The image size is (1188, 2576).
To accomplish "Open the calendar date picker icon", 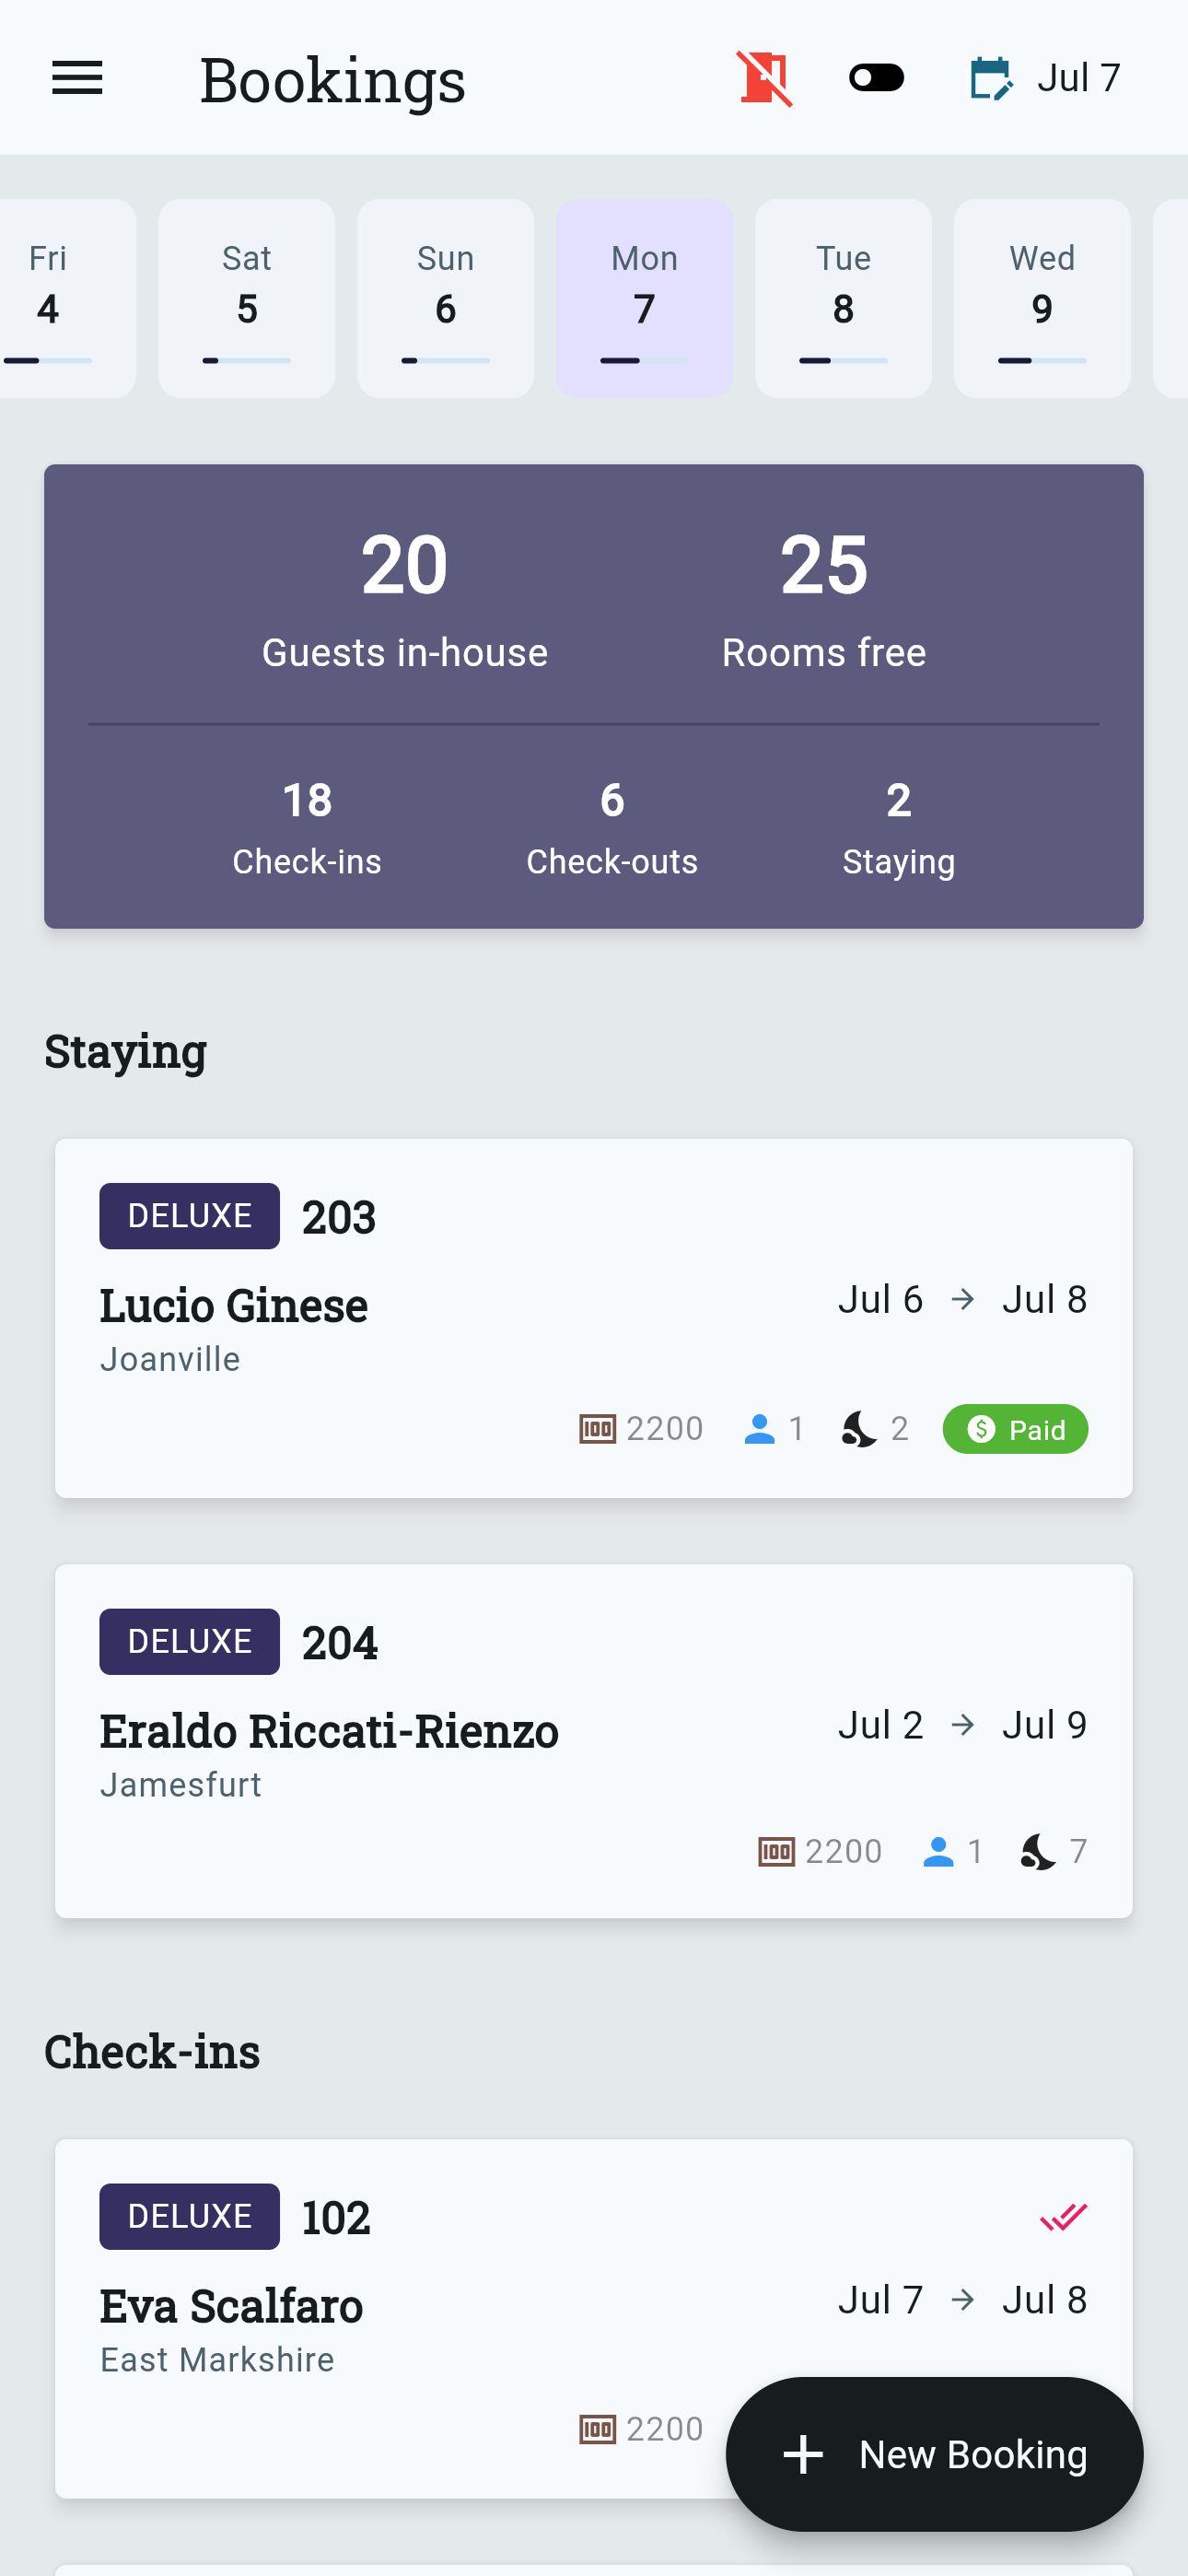I will point(991,78).
